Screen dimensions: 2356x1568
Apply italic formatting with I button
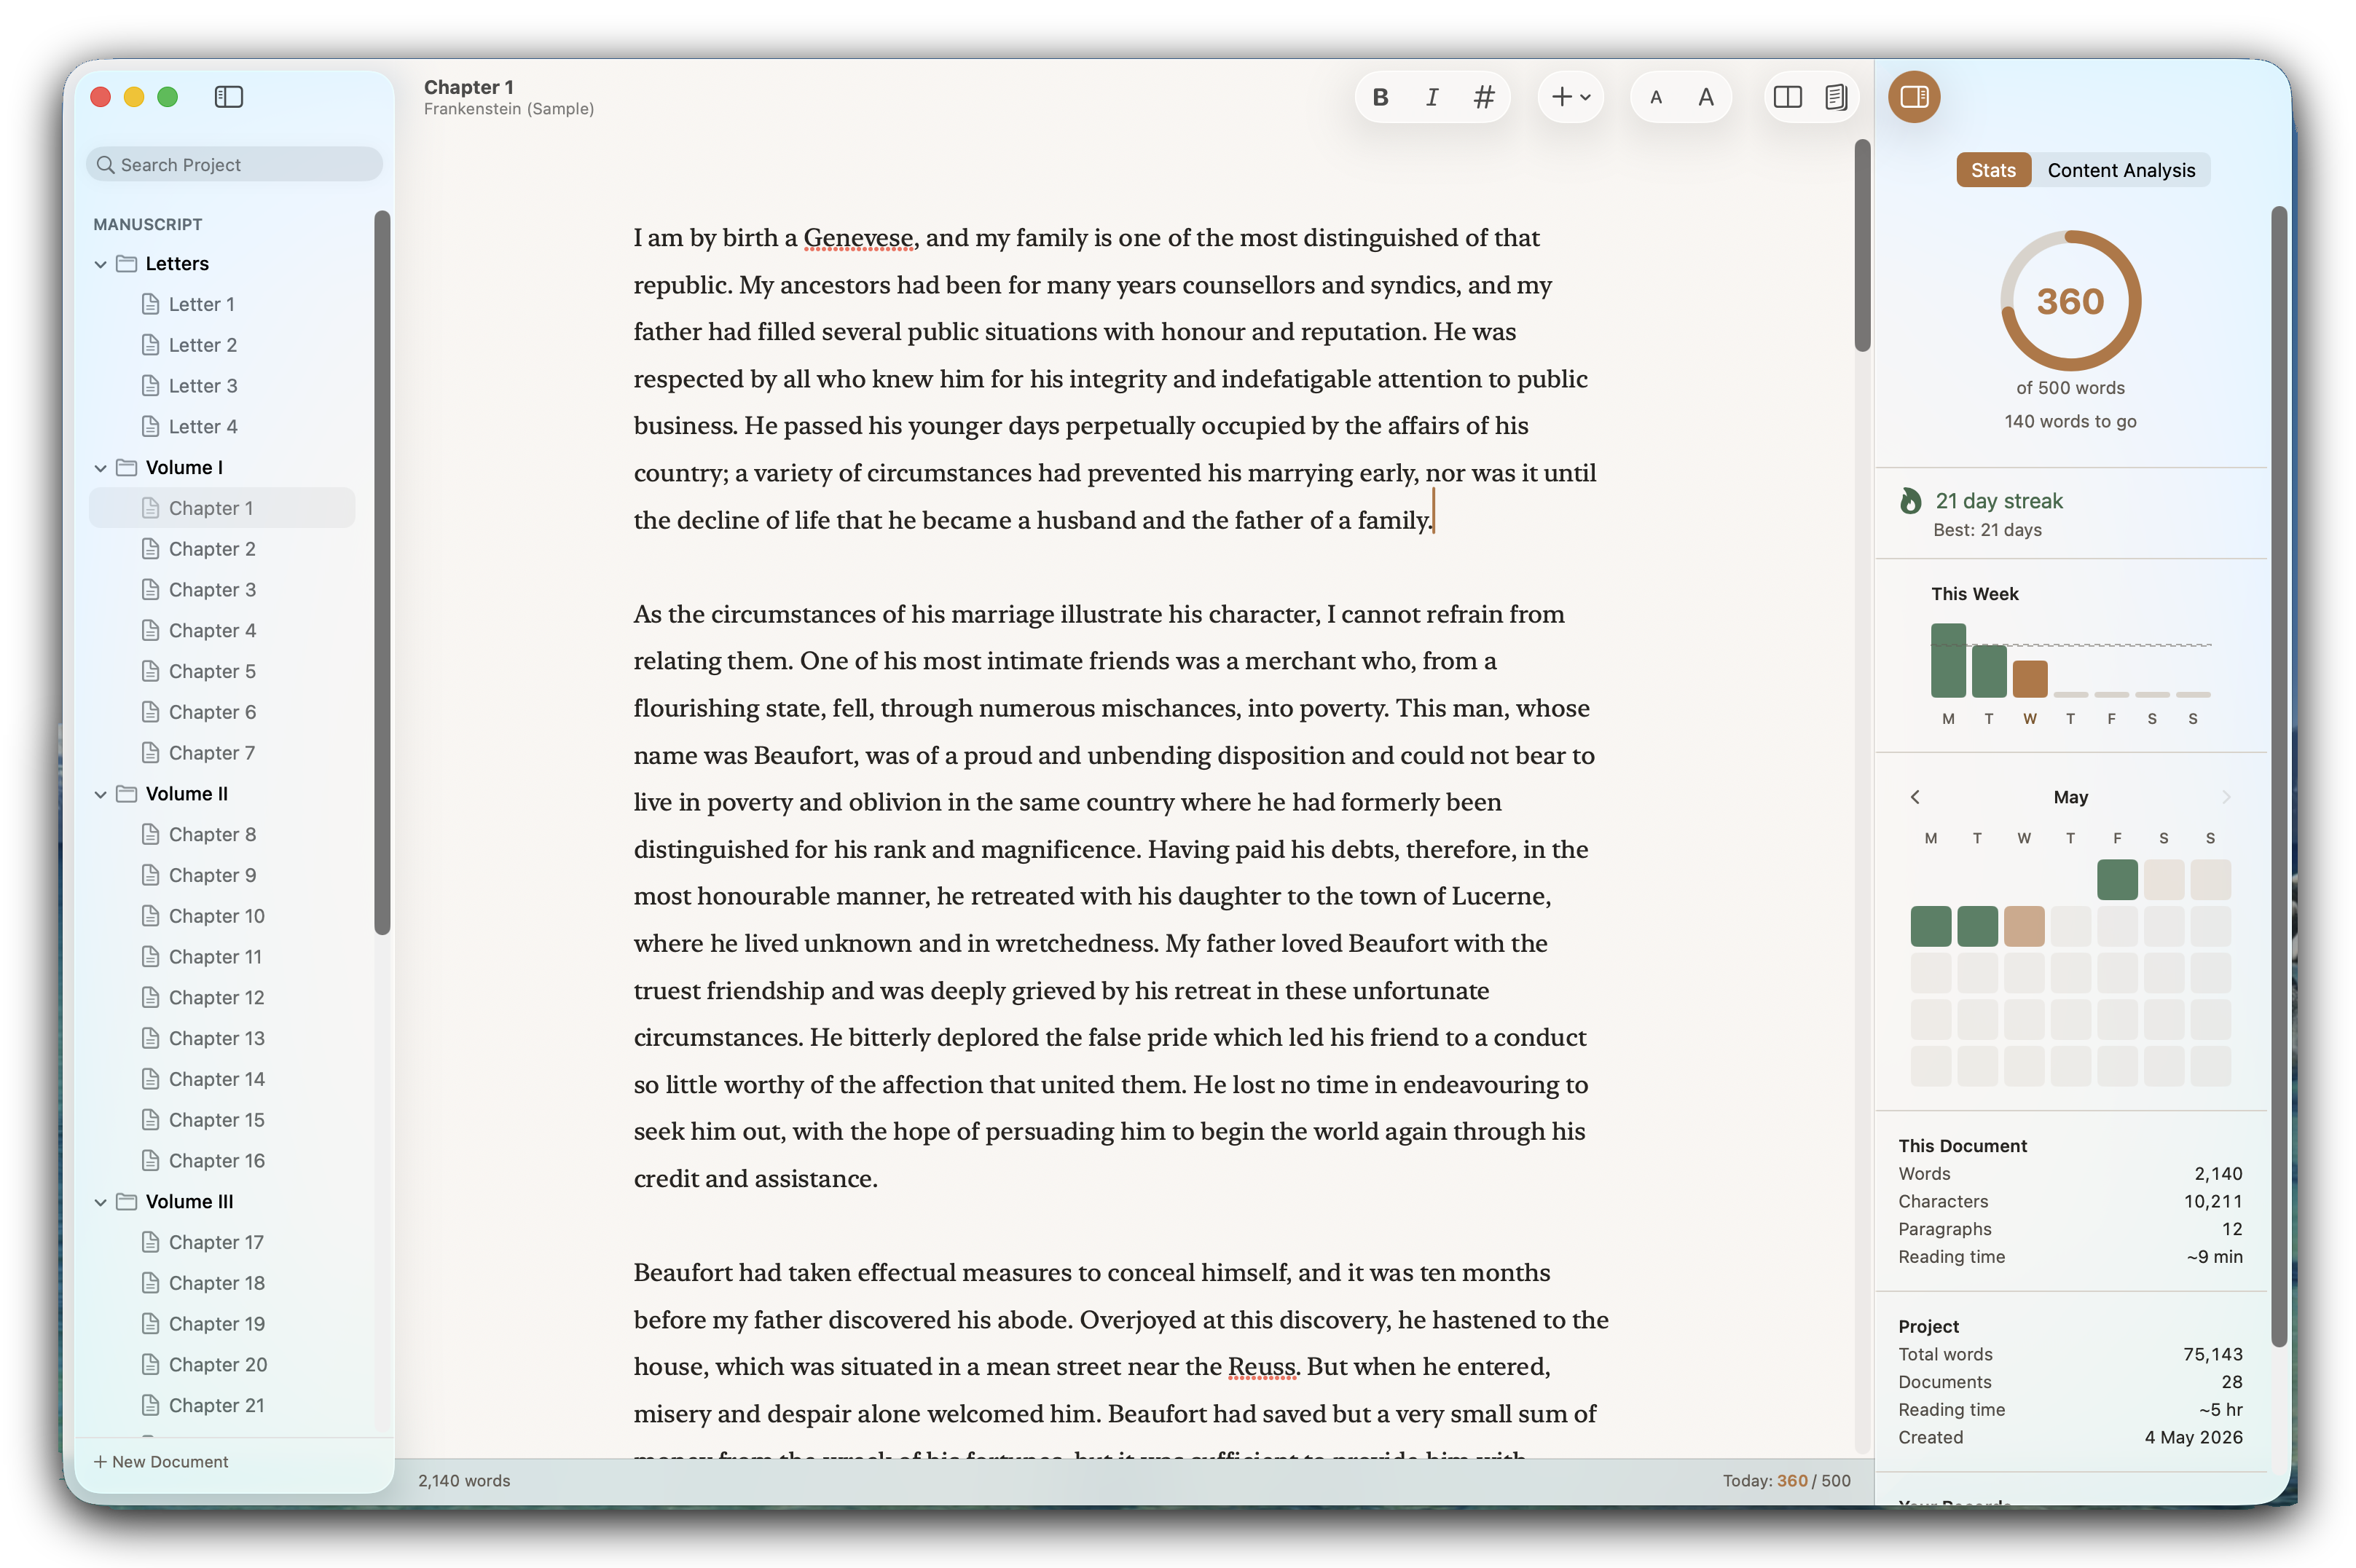(x=1432, y=97)
